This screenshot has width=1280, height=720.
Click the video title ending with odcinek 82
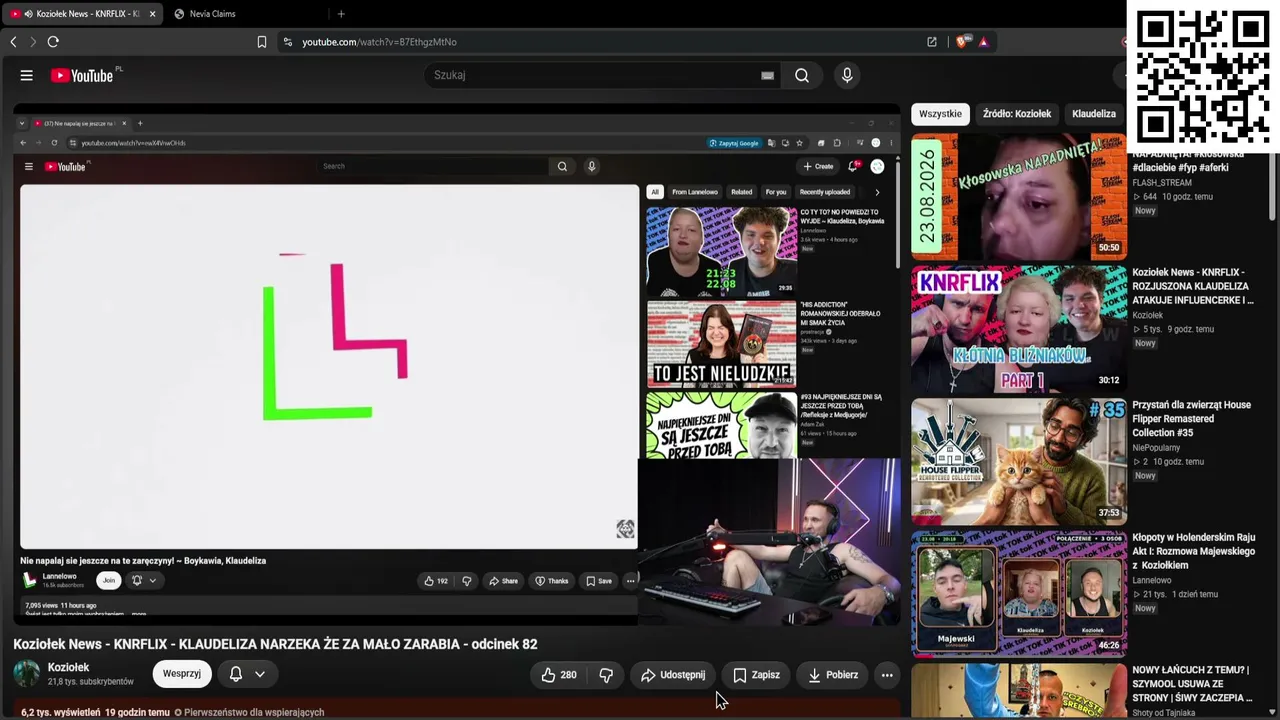click(x=275, y=644)
